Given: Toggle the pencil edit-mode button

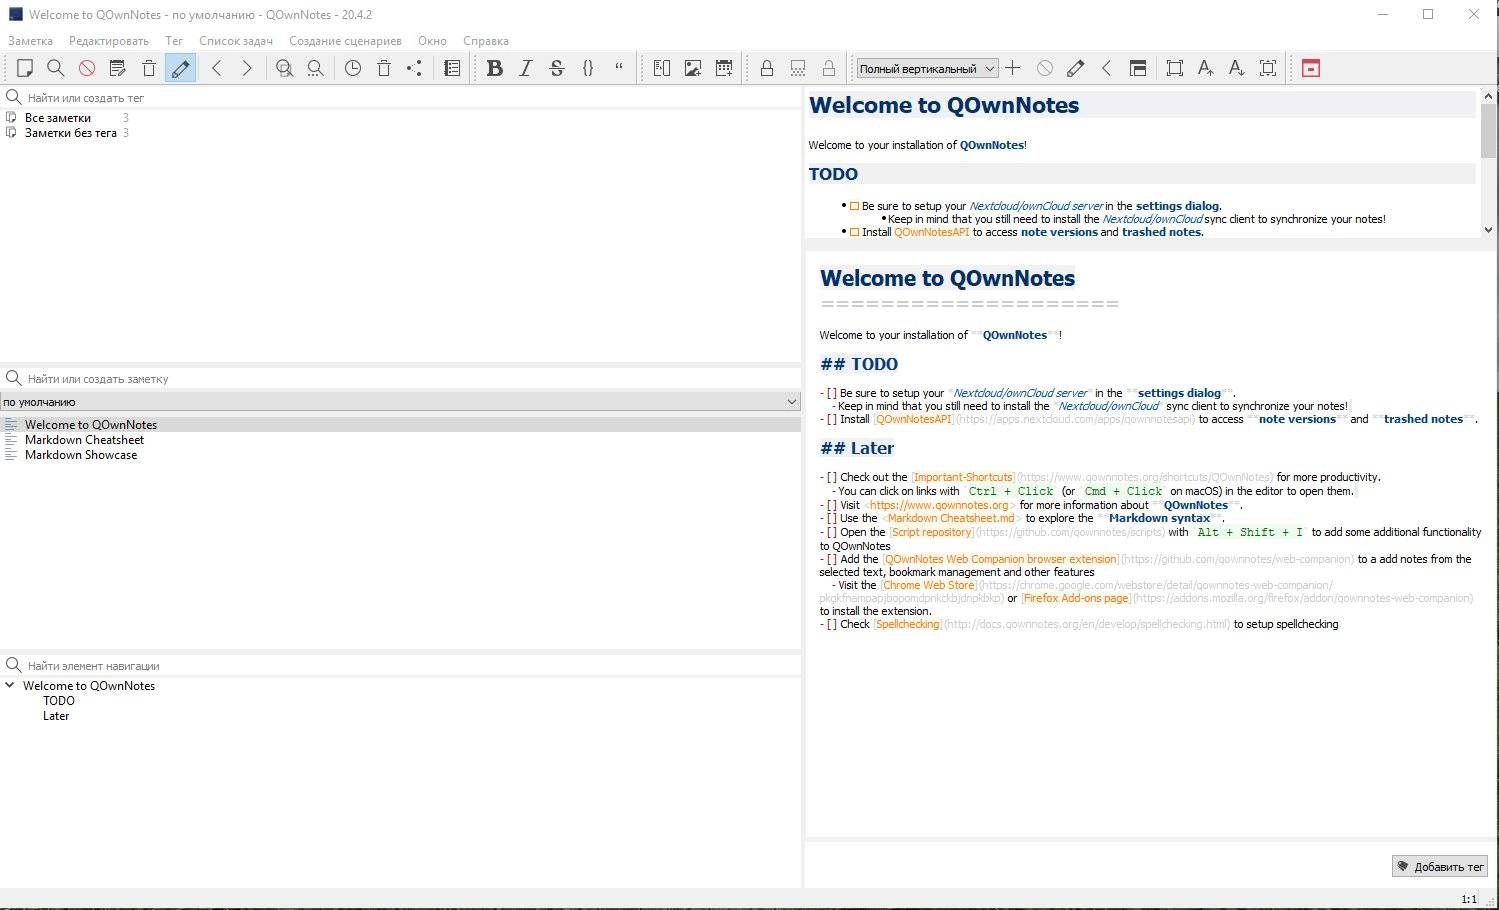Looking at the screenshot, I should (x=180, y=68).
